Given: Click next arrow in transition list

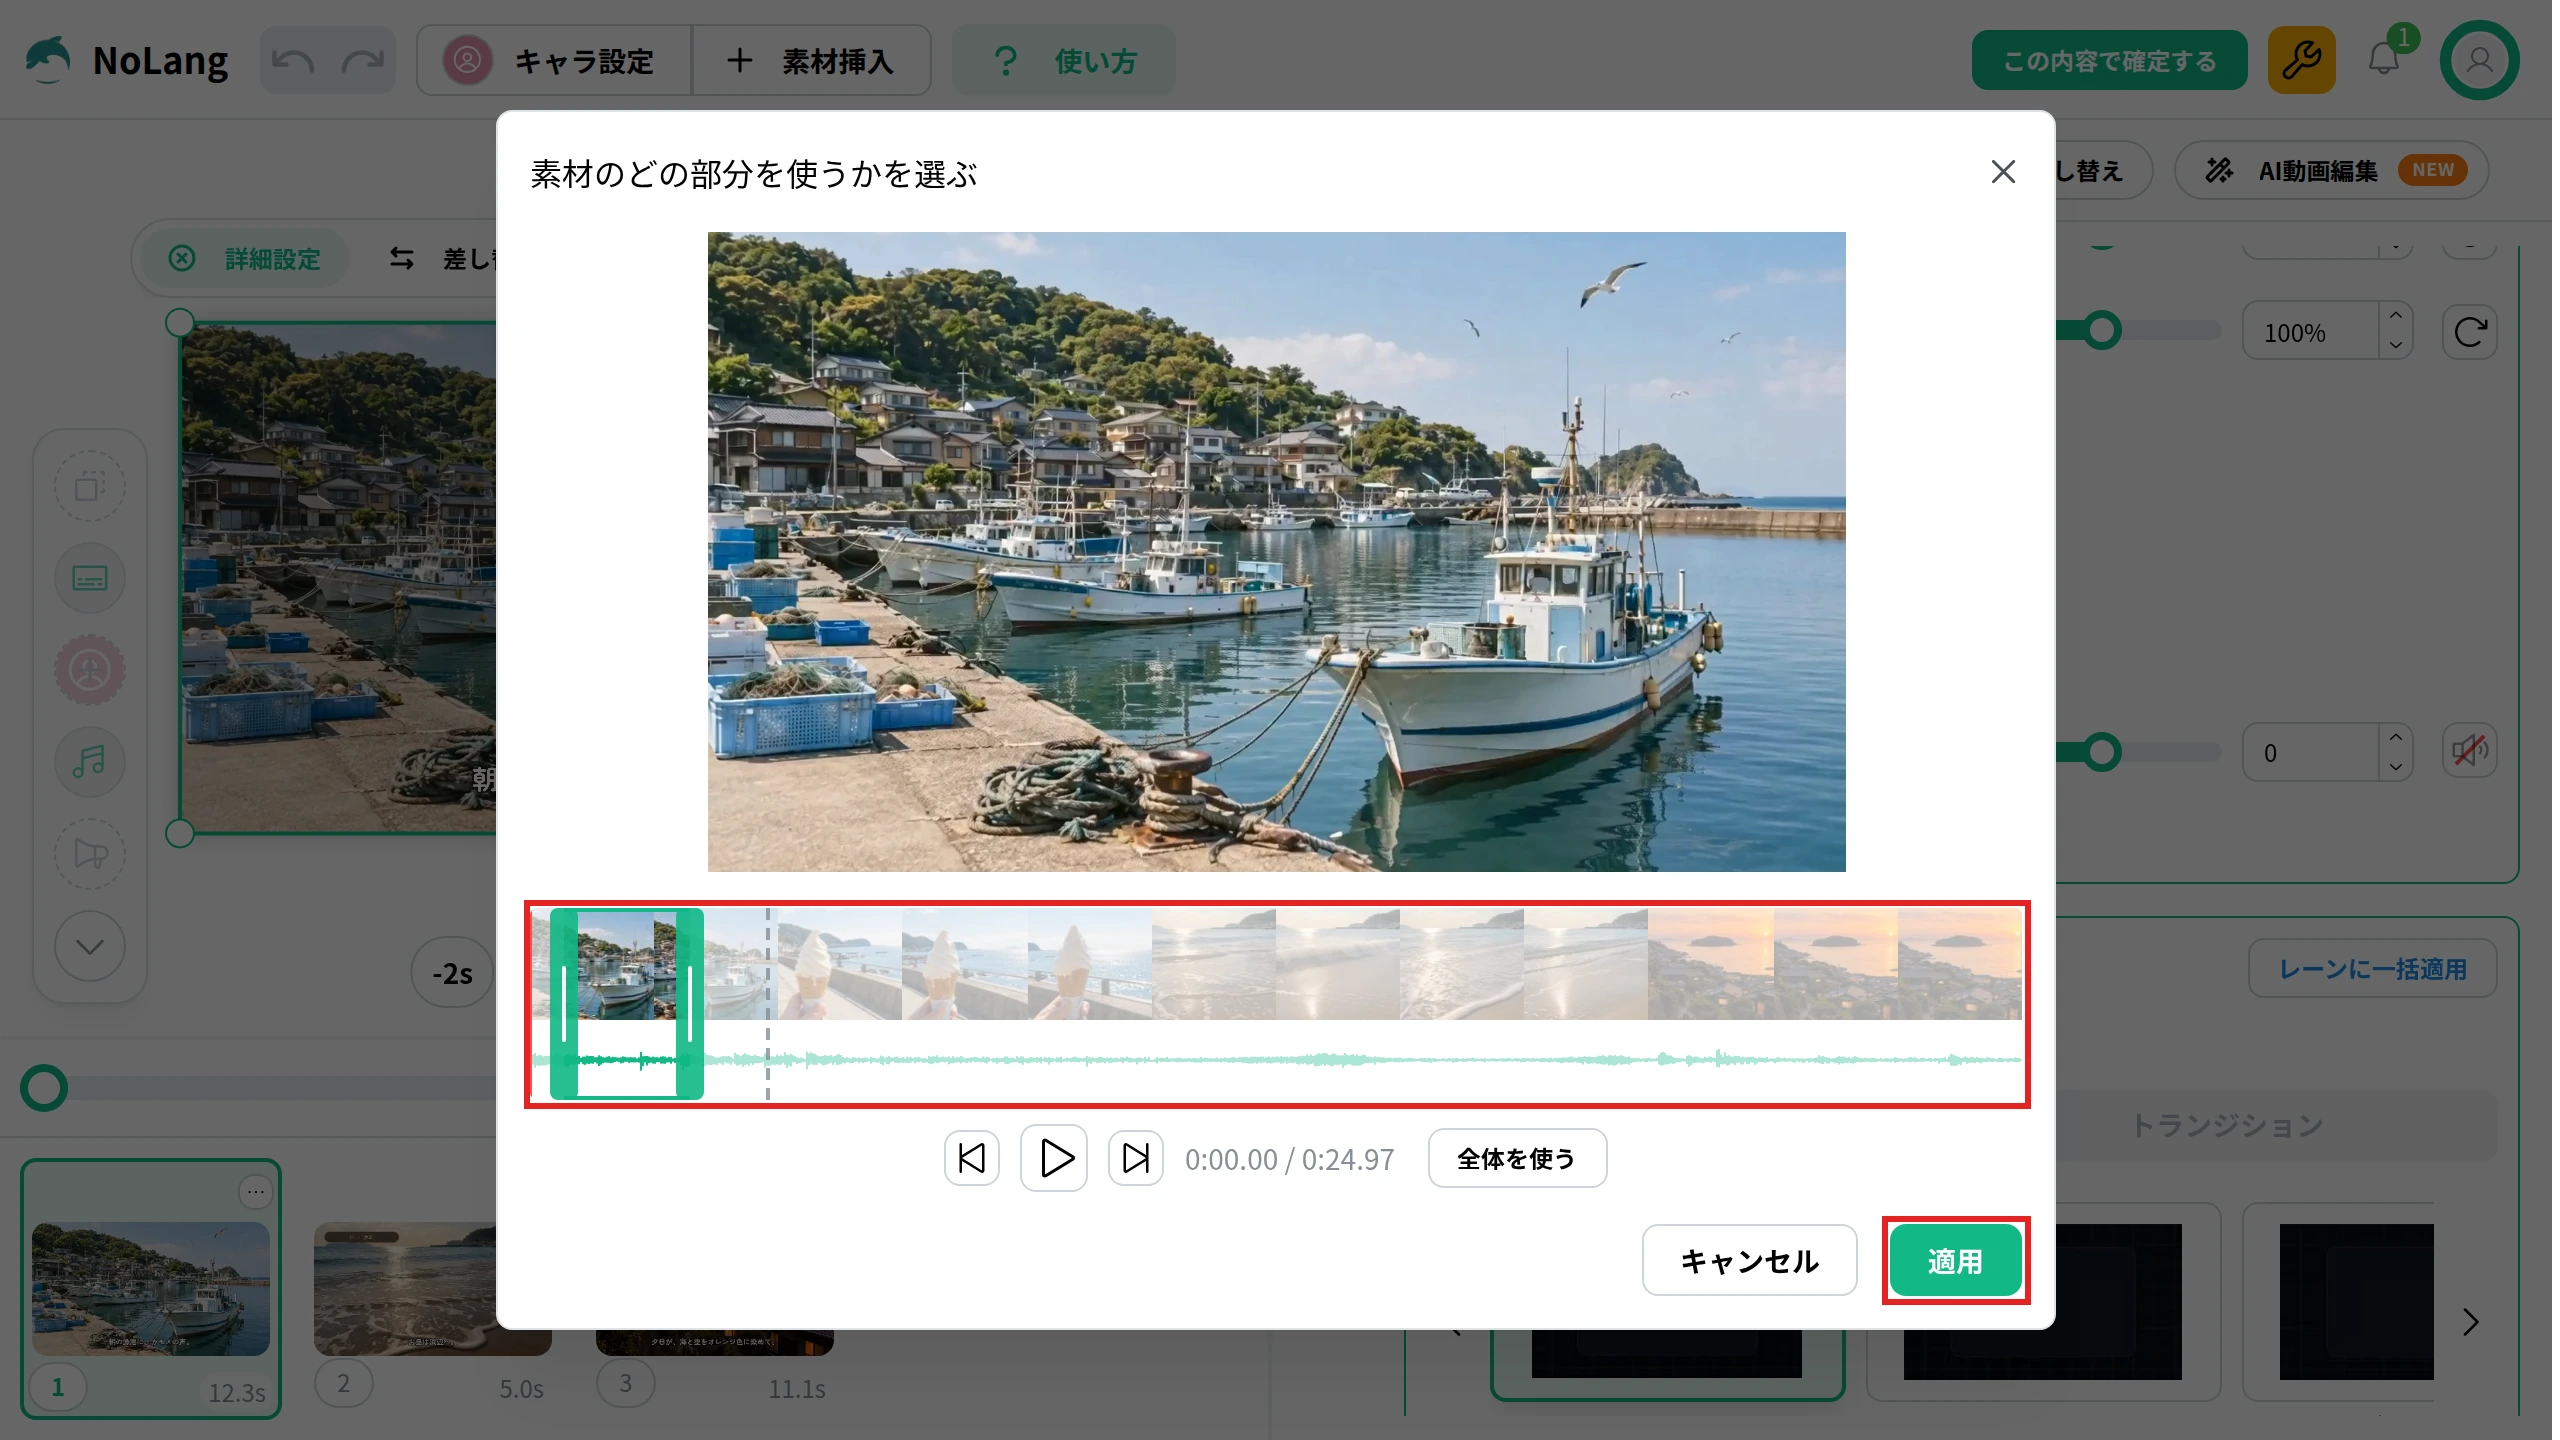Looking at the screenshot, I should click(x=2471, y=1322).
